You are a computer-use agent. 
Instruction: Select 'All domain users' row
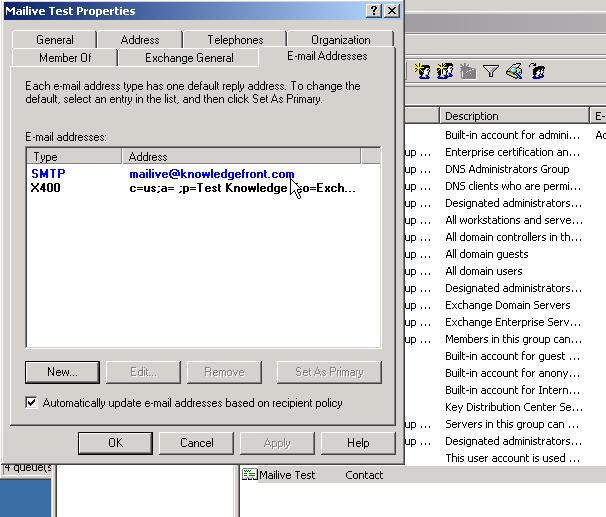[483, 271]
